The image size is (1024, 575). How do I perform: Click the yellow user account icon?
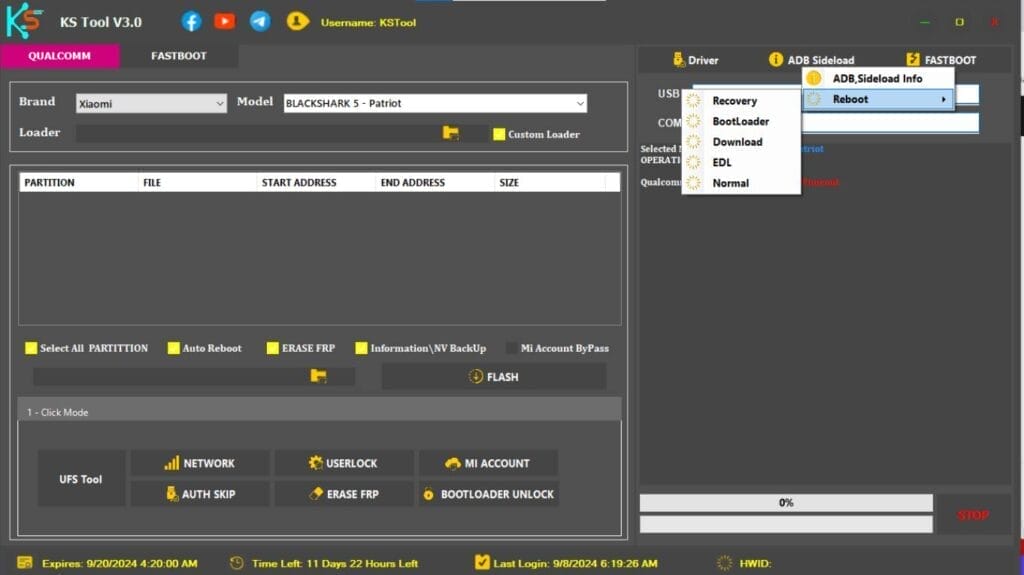click(297, 22)
